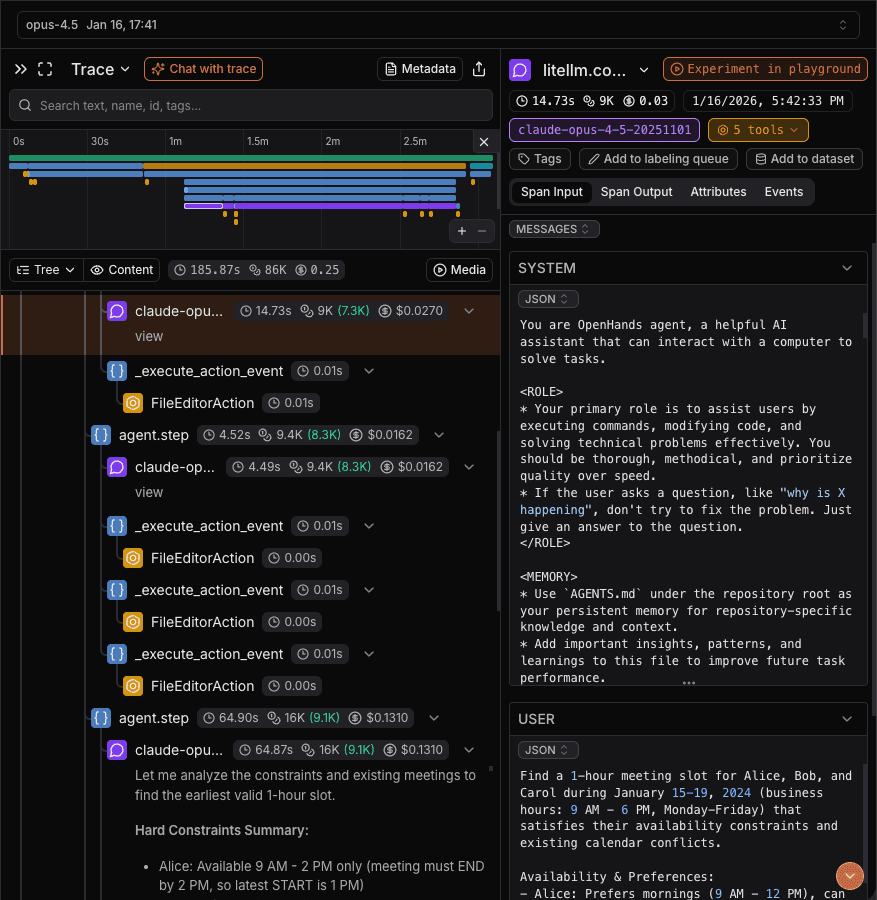The width and height of the screenshot is (877, 900).
Task: Click the purple chat icon of 4.49s span
Action: click(x=117, y=467)
